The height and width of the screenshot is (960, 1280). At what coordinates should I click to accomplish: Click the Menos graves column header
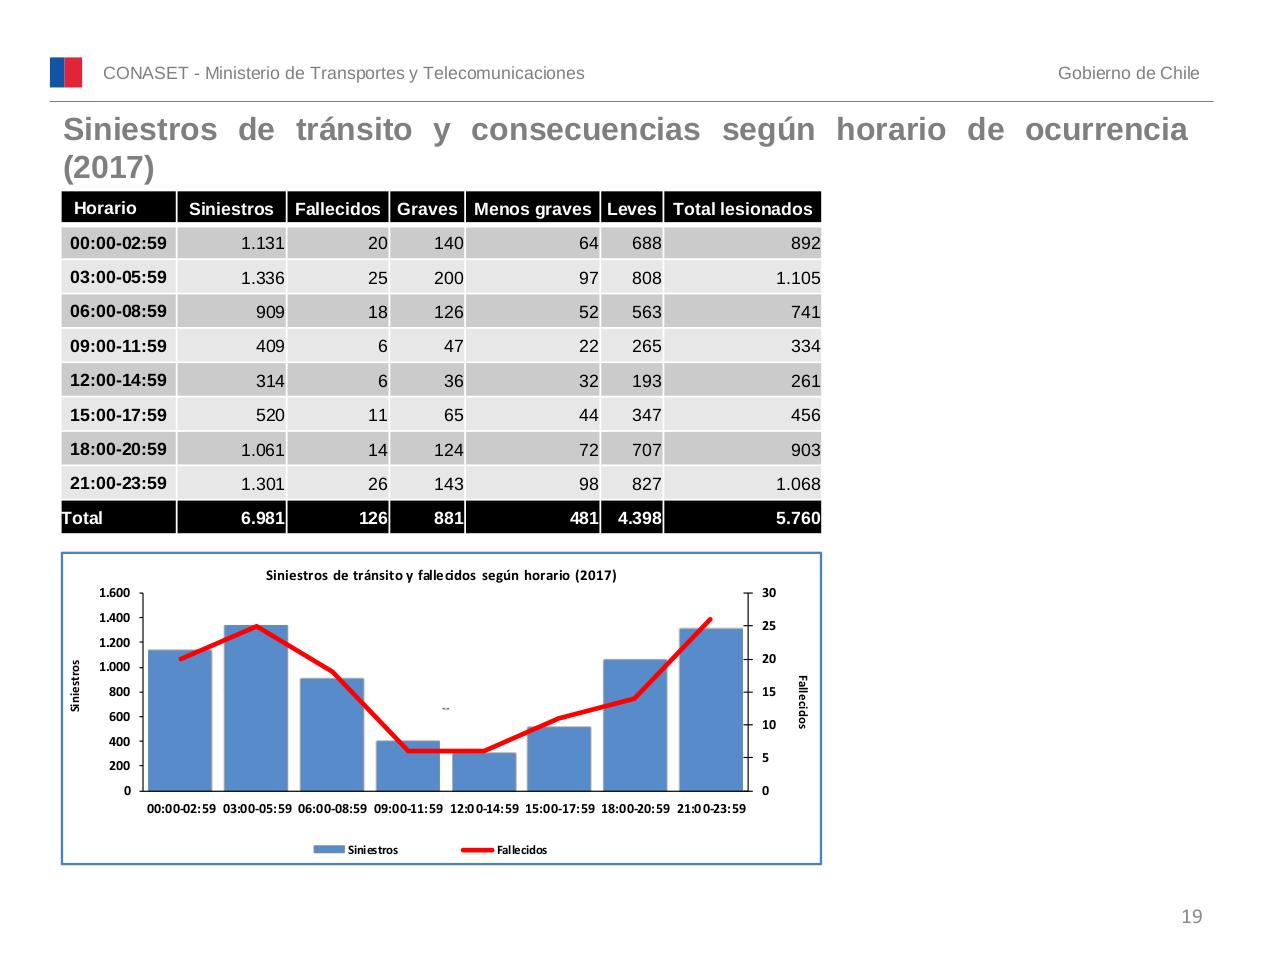point(532,208)
